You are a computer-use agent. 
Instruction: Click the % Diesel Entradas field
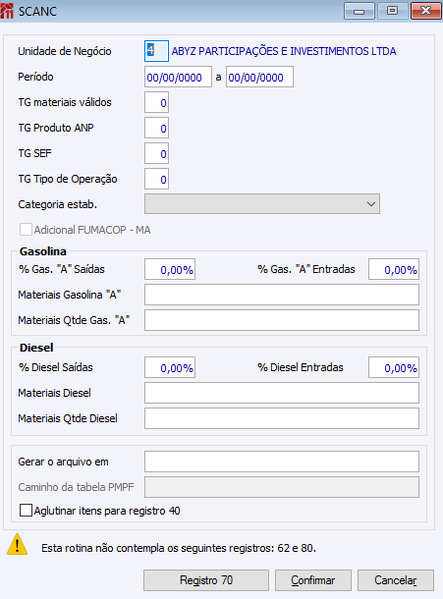pyautogui.click(x=394, y=367)
